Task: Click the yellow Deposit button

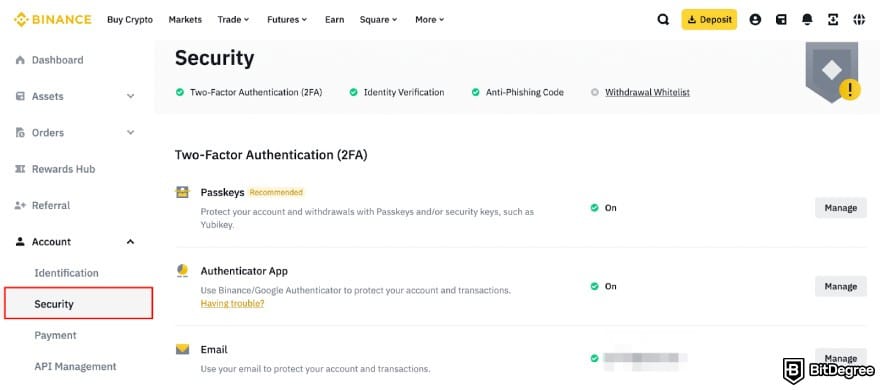Action: (709, 20)
